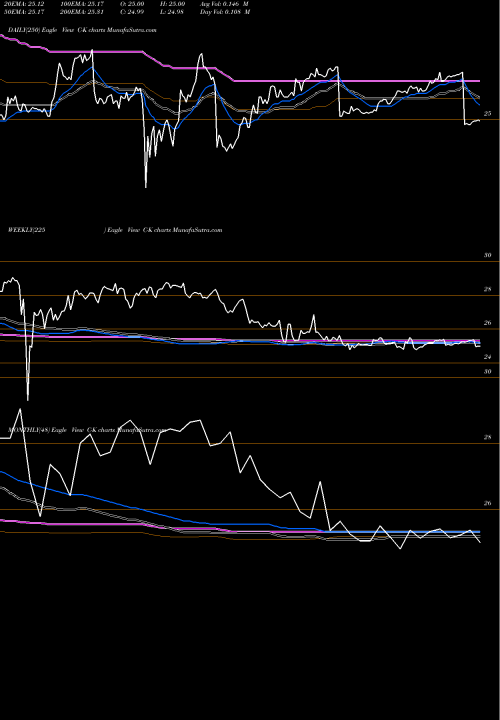The height and width of the screenshot is (720, 500).
Task: Click the 28 axis label of weekly chart
Action: pyautogui.click(x=488, y=289)
